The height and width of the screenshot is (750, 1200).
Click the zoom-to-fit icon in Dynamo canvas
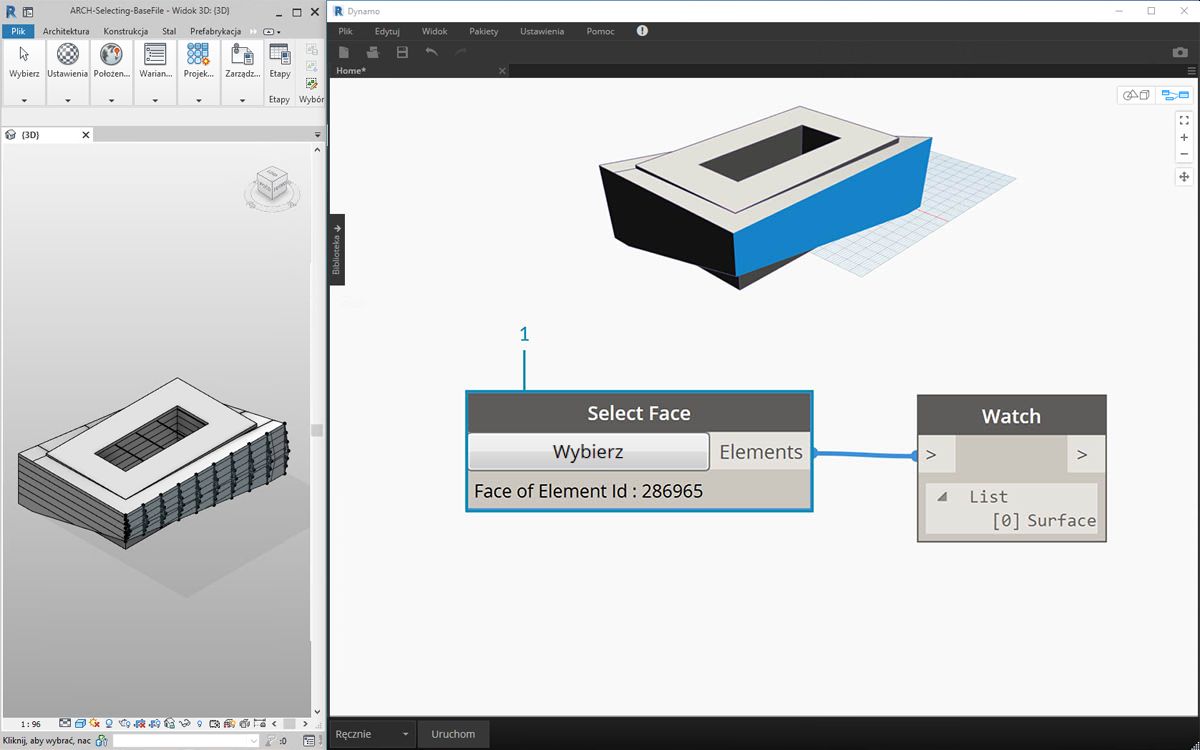click(x=1184, y=120)
